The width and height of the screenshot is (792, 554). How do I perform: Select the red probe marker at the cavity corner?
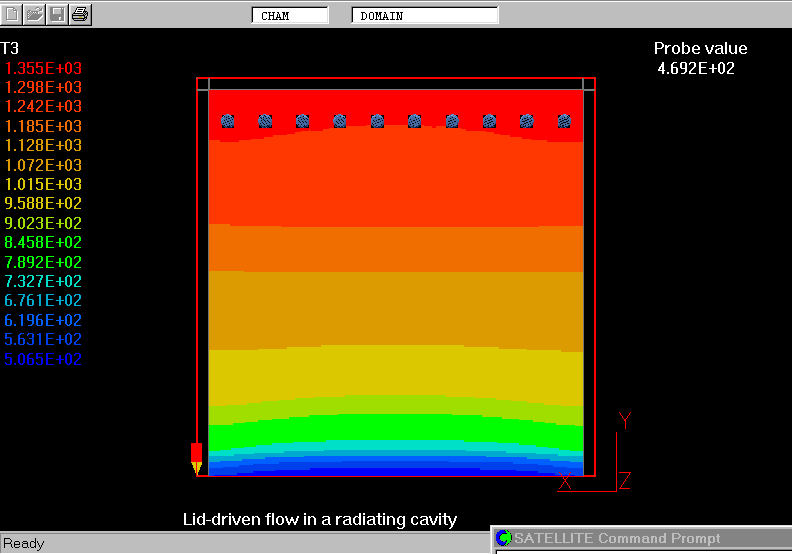click(x=196, y=457)
